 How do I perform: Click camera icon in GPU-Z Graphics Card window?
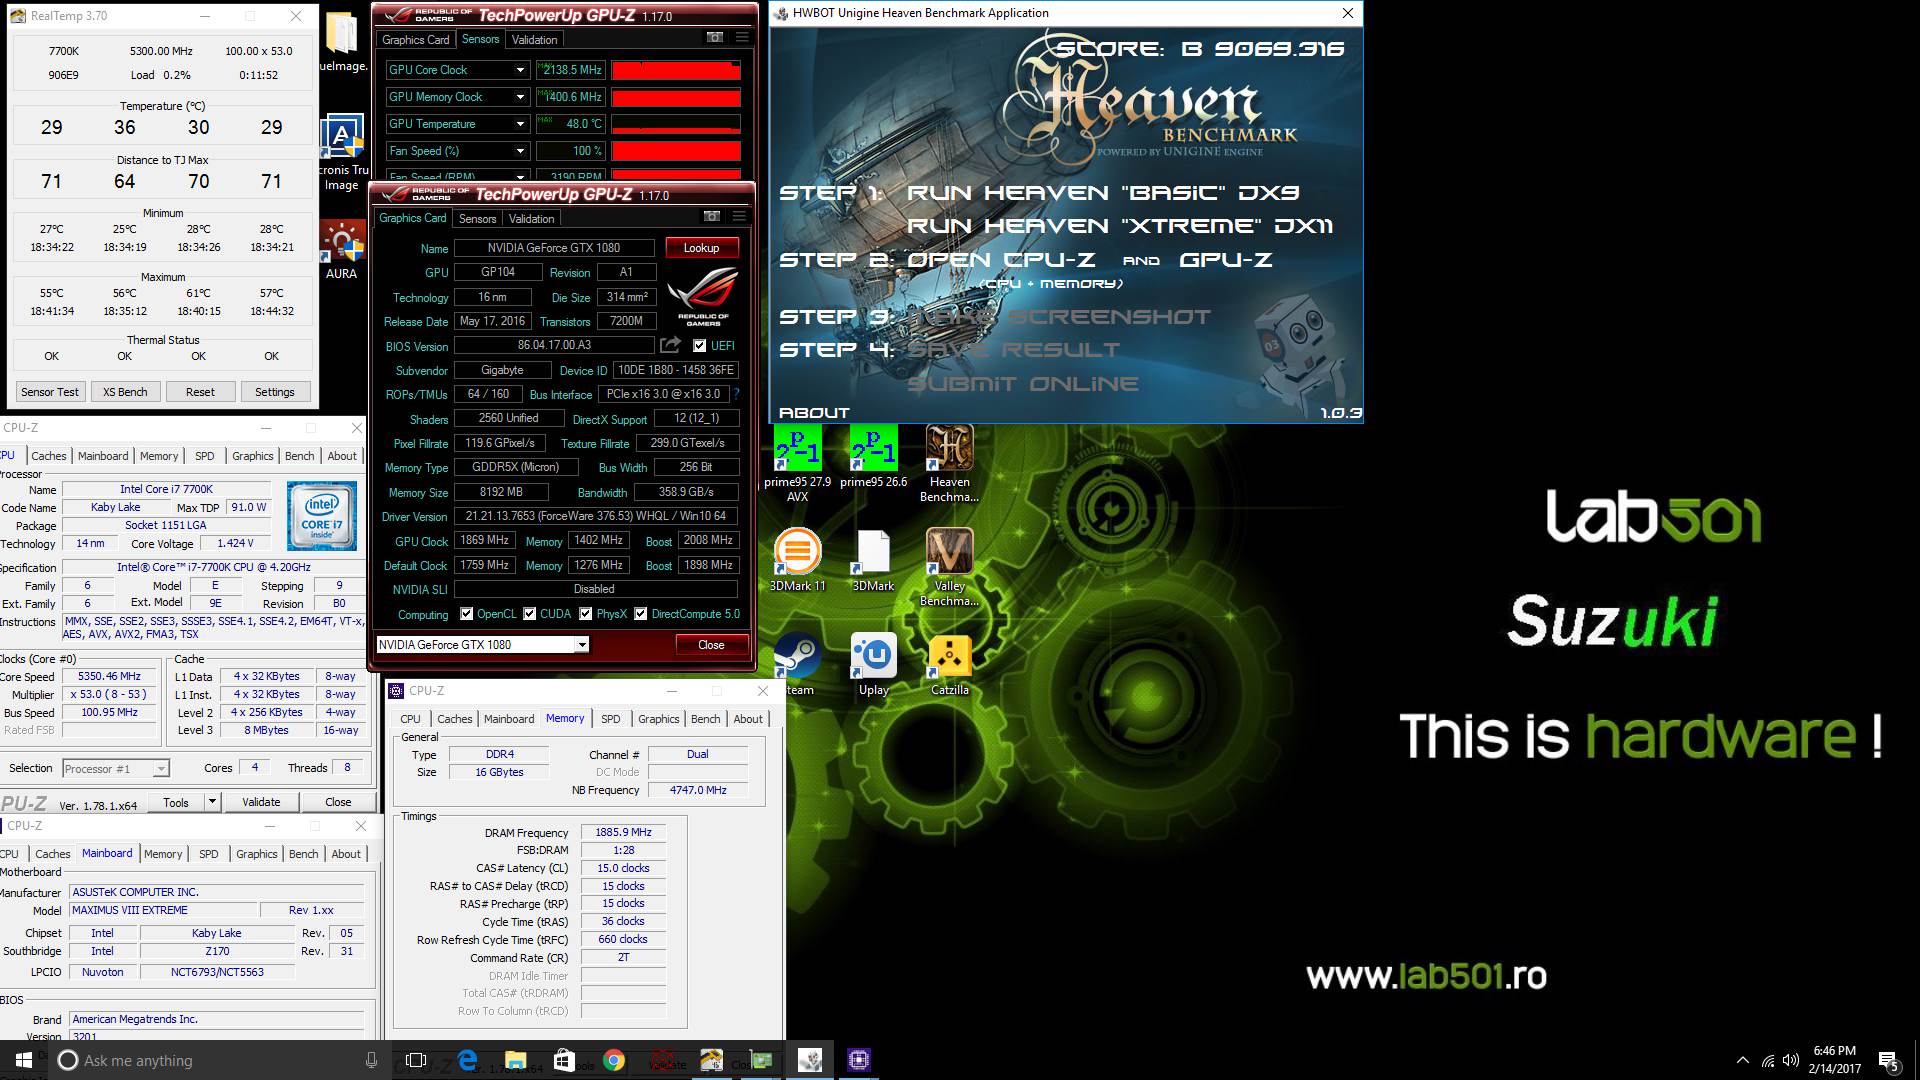click(x=711, y=217)
